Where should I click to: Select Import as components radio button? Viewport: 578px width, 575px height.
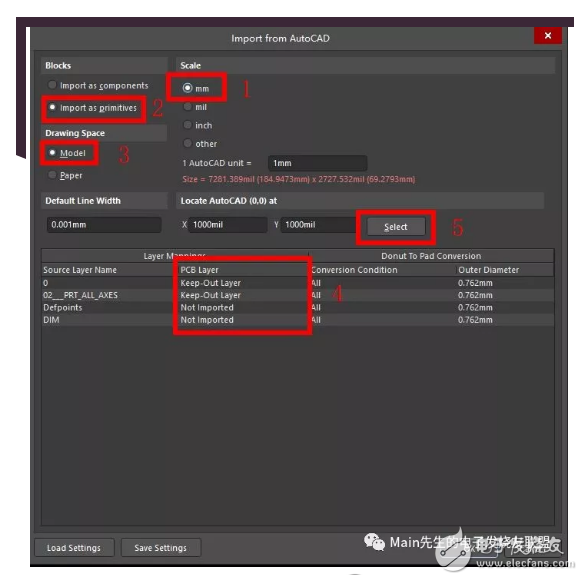52,85
